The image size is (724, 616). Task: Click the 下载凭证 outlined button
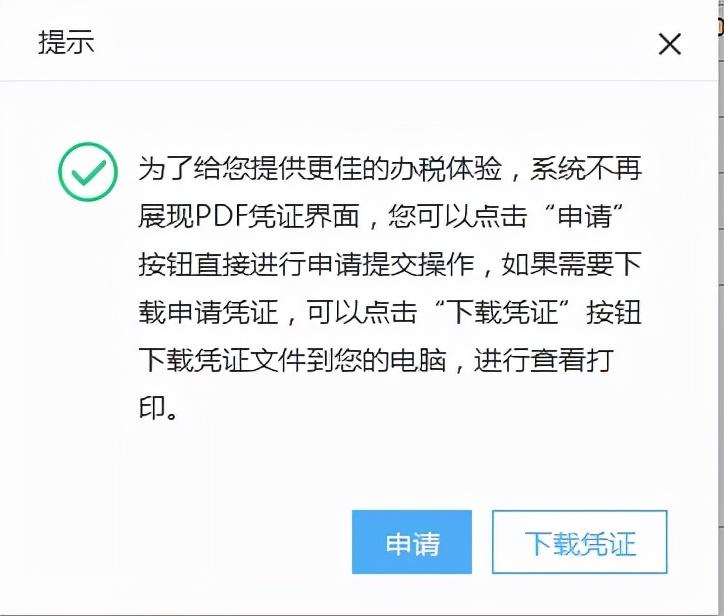pyautogui.click(x=579, y=542)
